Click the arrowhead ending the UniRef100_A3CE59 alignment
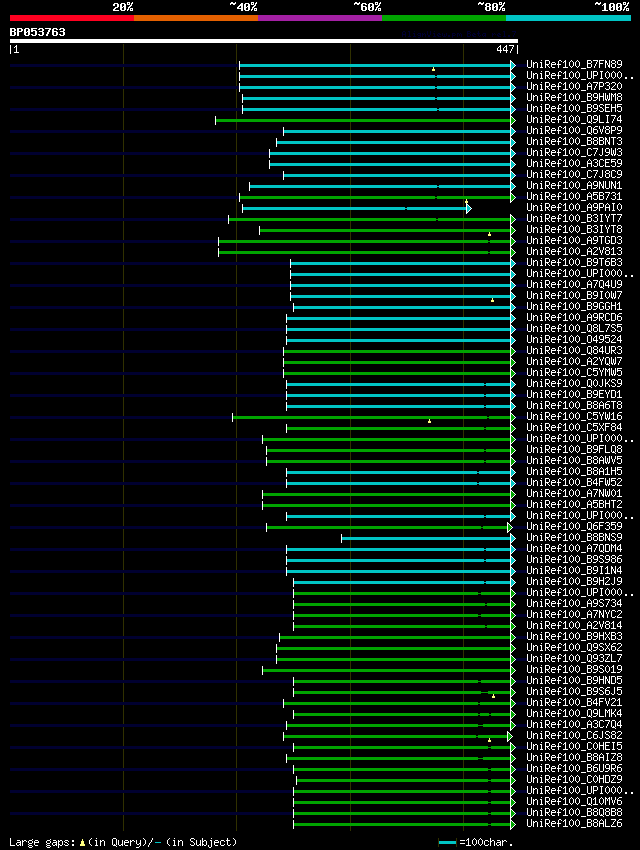640x850 pixels. 513,164
